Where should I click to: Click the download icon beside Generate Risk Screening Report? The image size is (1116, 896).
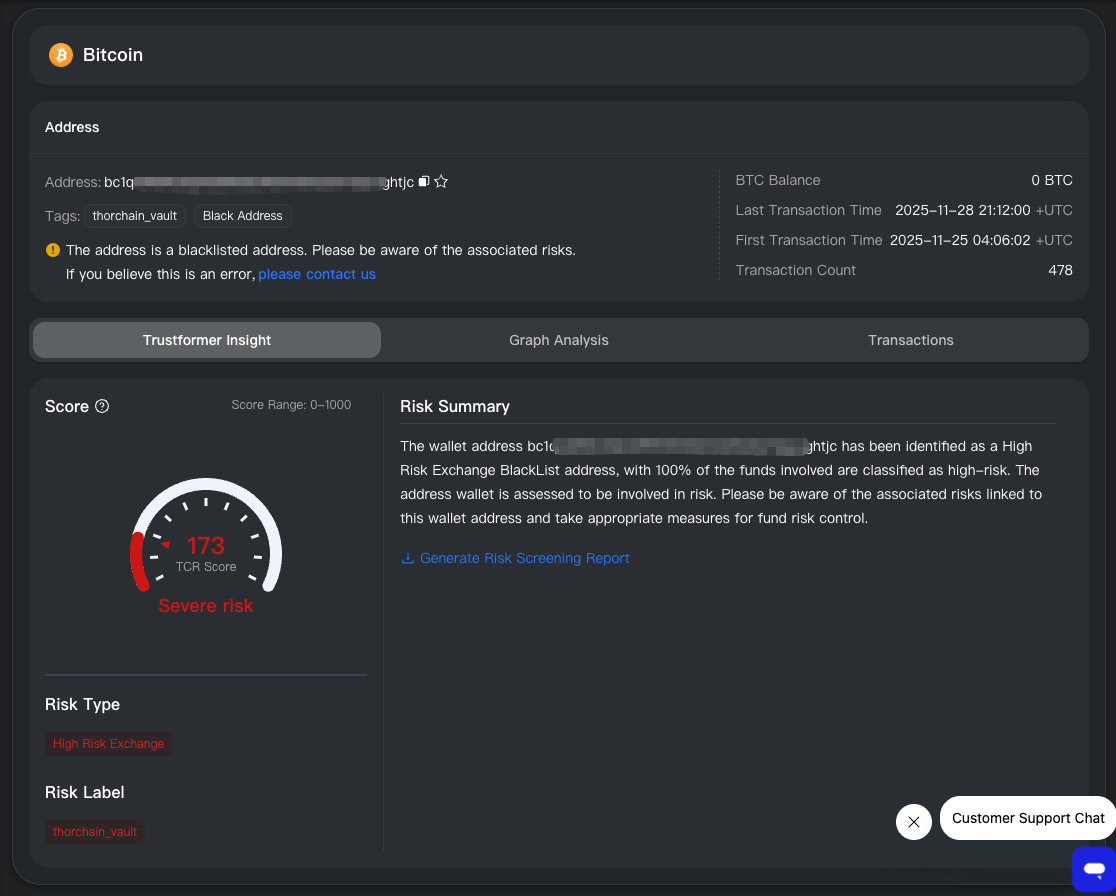[407, 558]
